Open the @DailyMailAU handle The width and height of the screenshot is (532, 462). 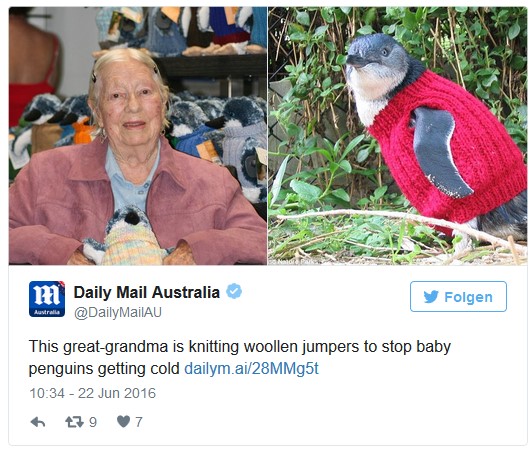point(118,312)
